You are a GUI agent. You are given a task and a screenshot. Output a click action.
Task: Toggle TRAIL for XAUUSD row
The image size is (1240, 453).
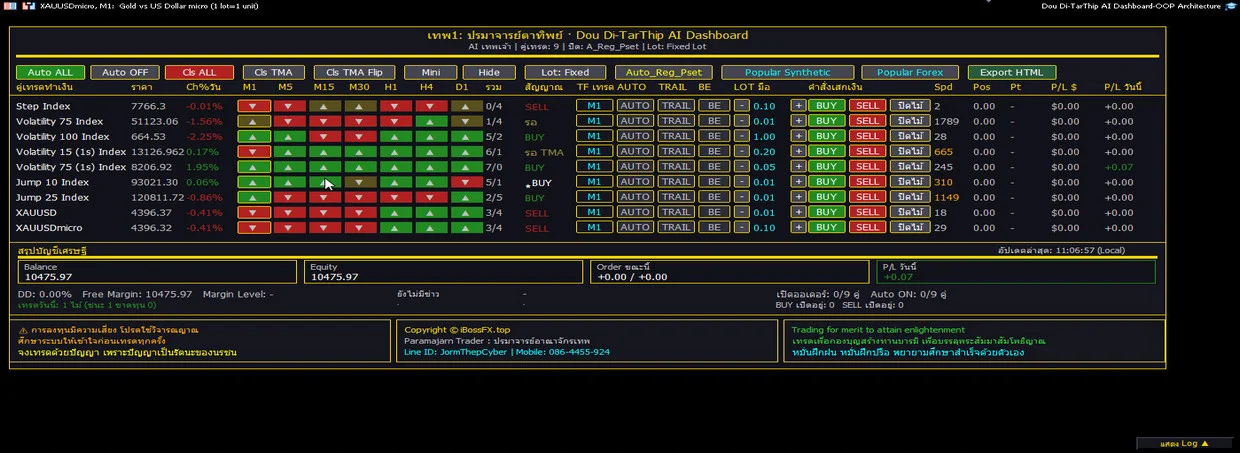[675, 212]
